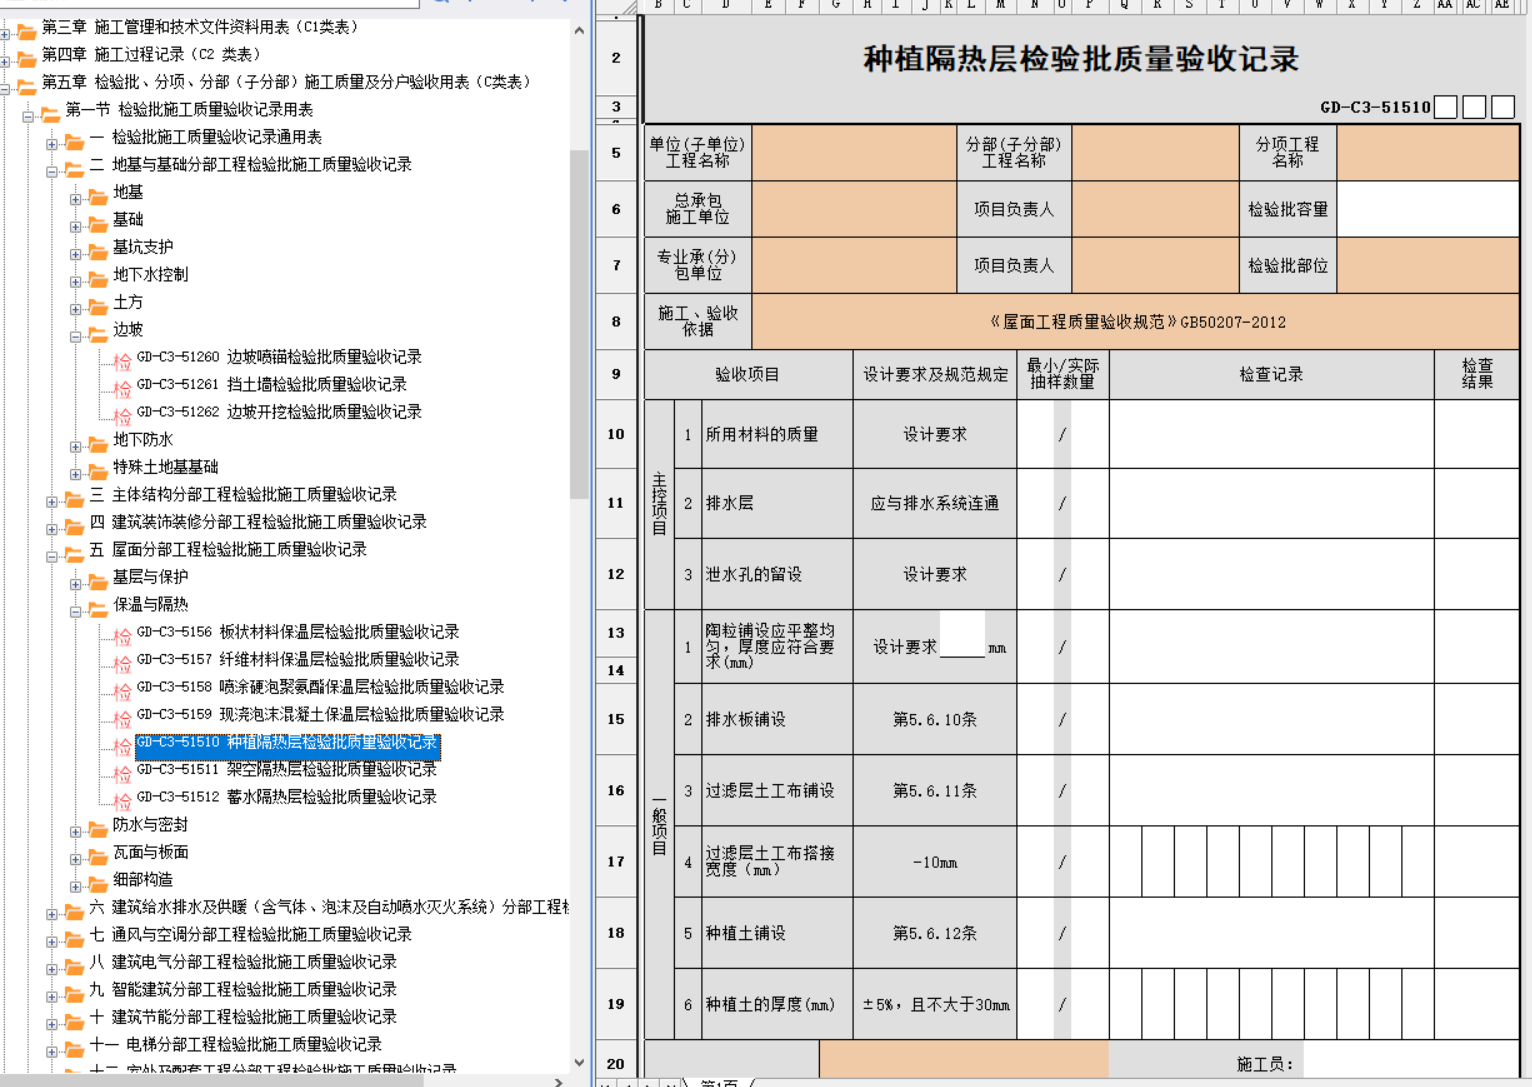Select 四 建筑装饰装修分部工程检验批施工质量验收记录

(258, 522)
